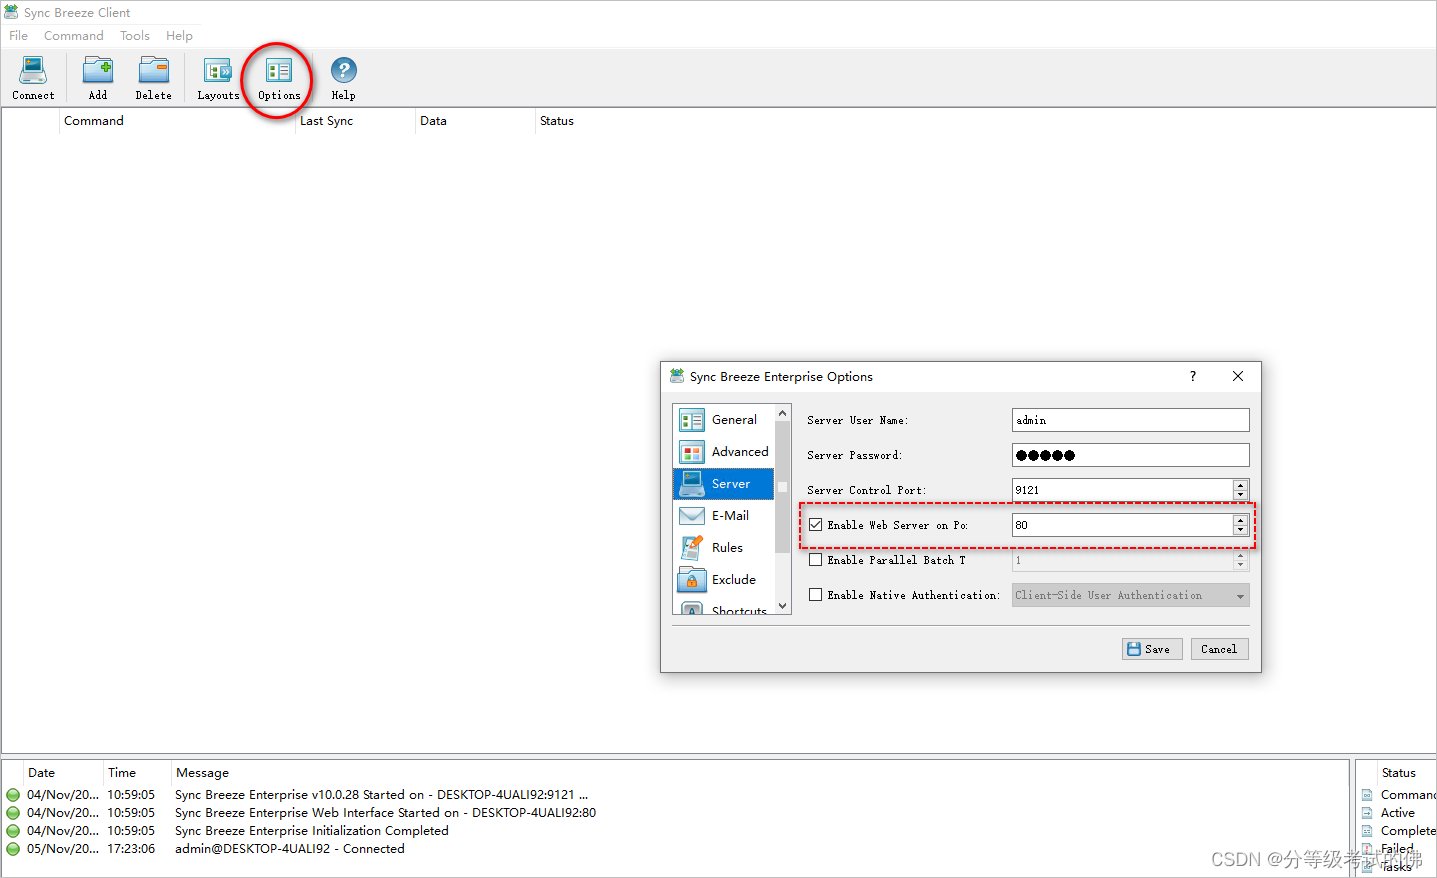Open the File menu

[19, 36]
